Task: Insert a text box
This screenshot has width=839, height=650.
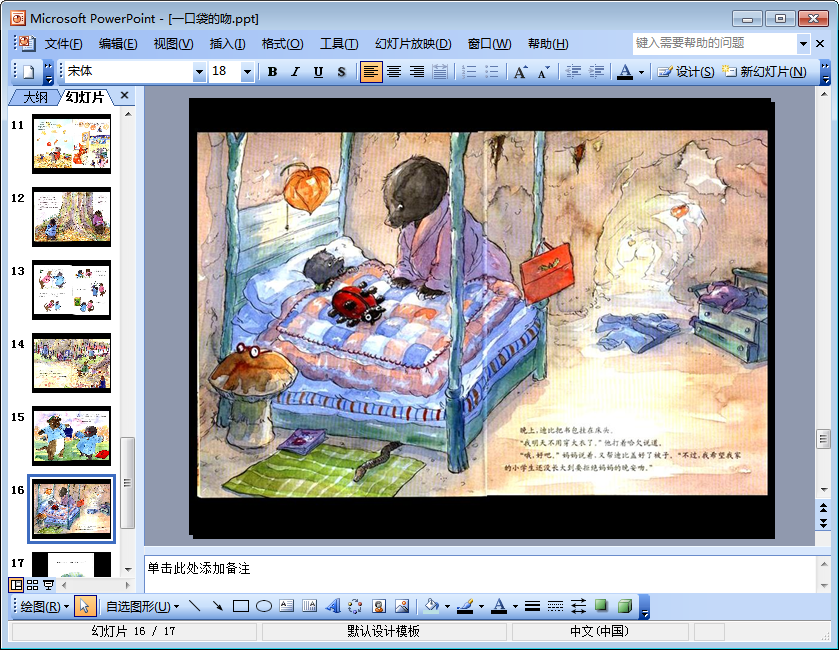Action: pos(287,606)
